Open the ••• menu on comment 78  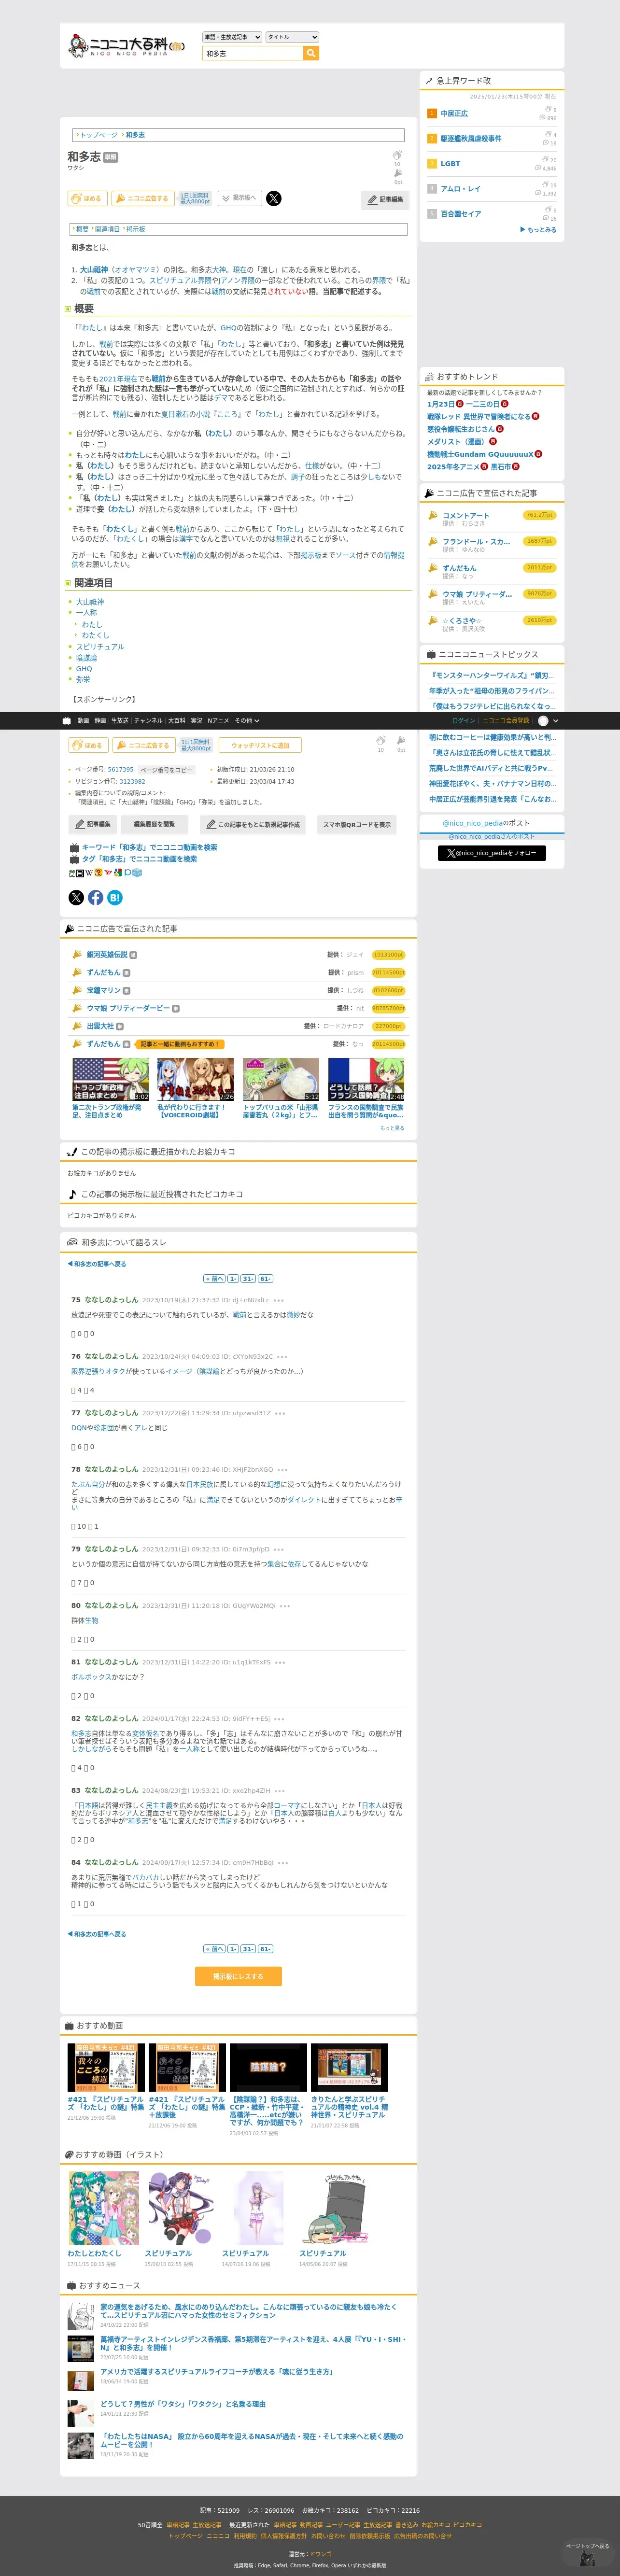(x=282, y=1470)
